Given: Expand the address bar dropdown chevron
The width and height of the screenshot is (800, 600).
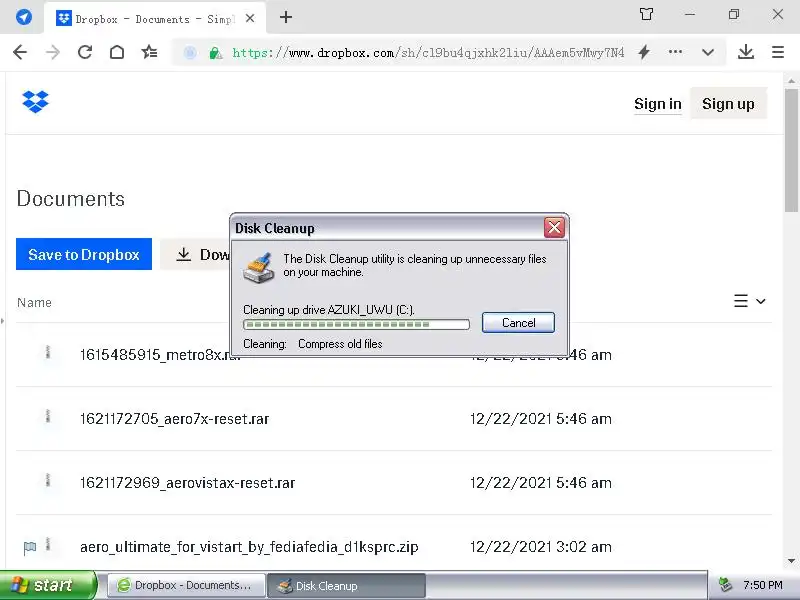Looking at the screenshot, I should (x=708, y=52).
